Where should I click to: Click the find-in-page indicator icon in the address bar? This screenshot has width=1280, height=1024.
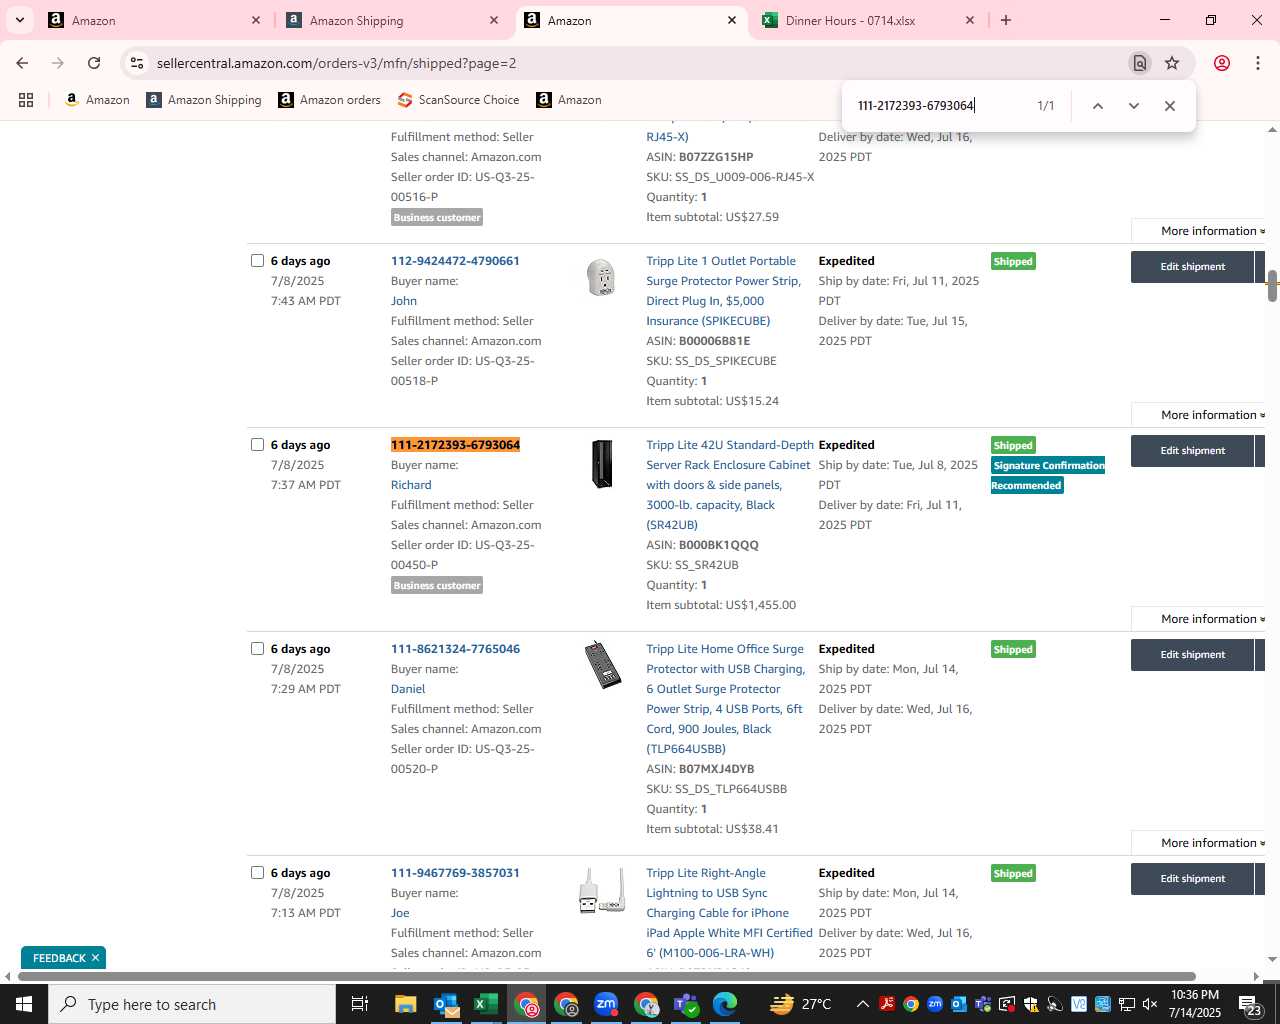point(1139,63)
